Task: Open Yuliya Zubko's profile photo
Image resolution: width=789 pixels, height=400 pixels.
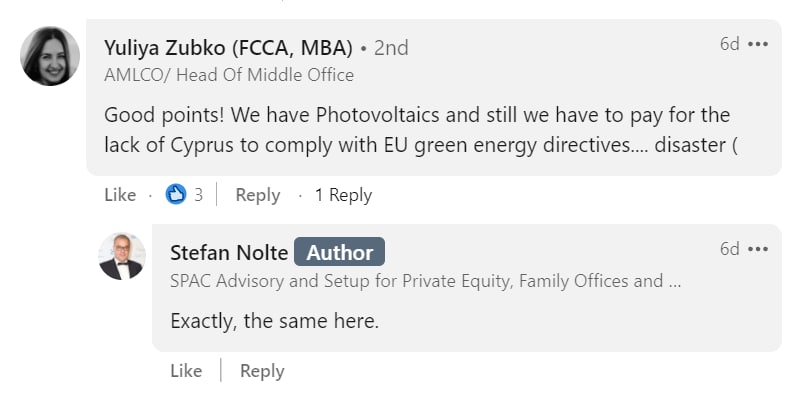Action: tap(50, 56)
